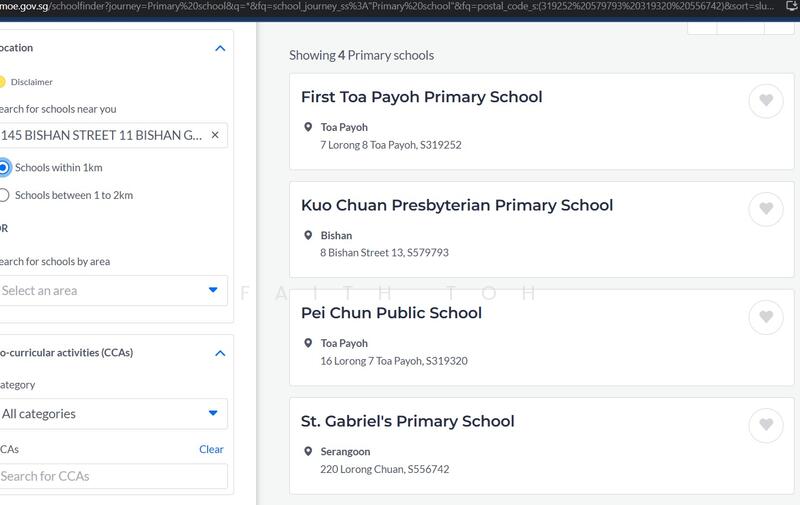This screenshot has width=800, height=505.
Task: Click location pin beside Serangoon
Action: pos(308,452)
